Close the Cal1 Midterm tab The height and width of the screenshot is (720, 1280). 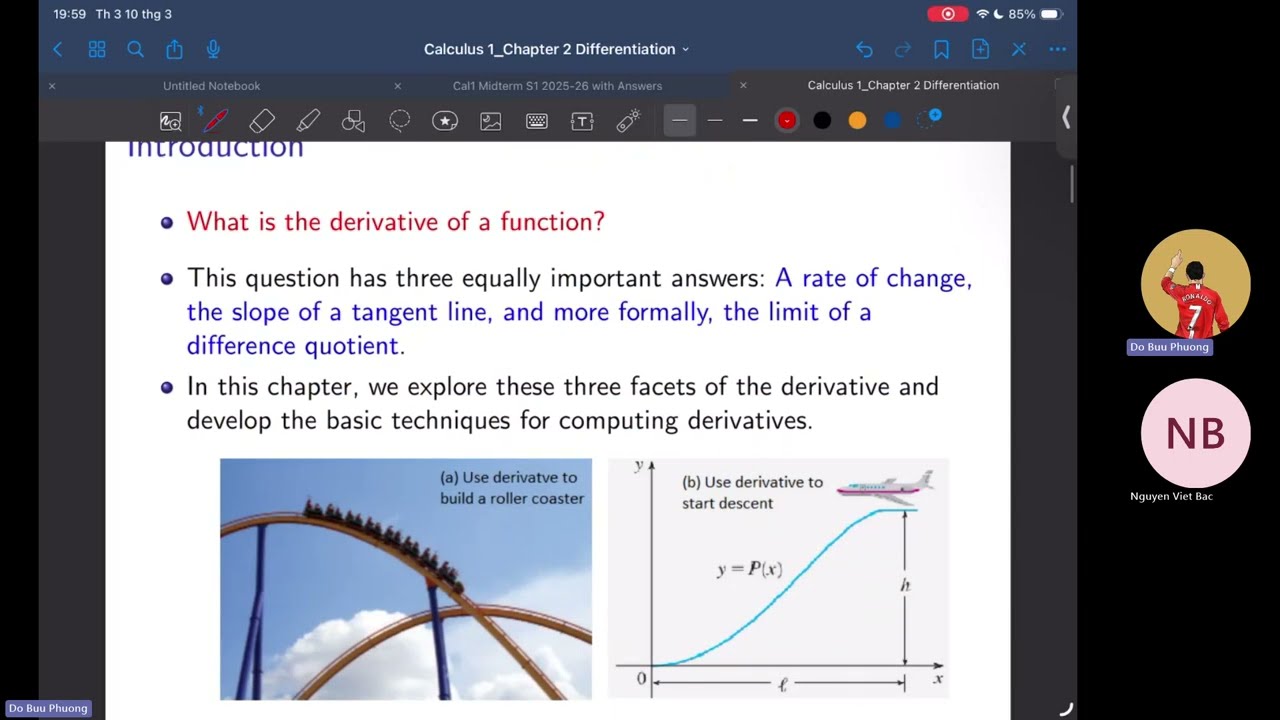tap(397, 86)
